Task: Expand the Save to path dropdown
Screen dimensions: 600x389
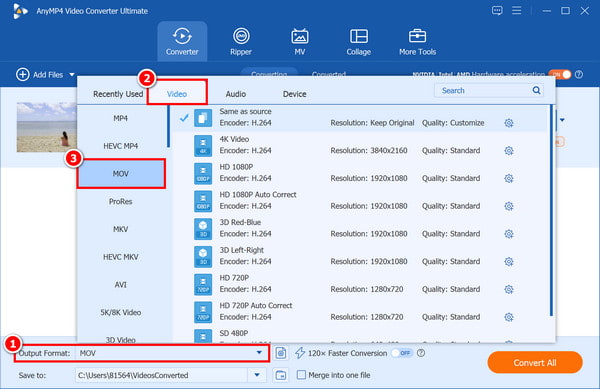Action: tap(257, 375)
